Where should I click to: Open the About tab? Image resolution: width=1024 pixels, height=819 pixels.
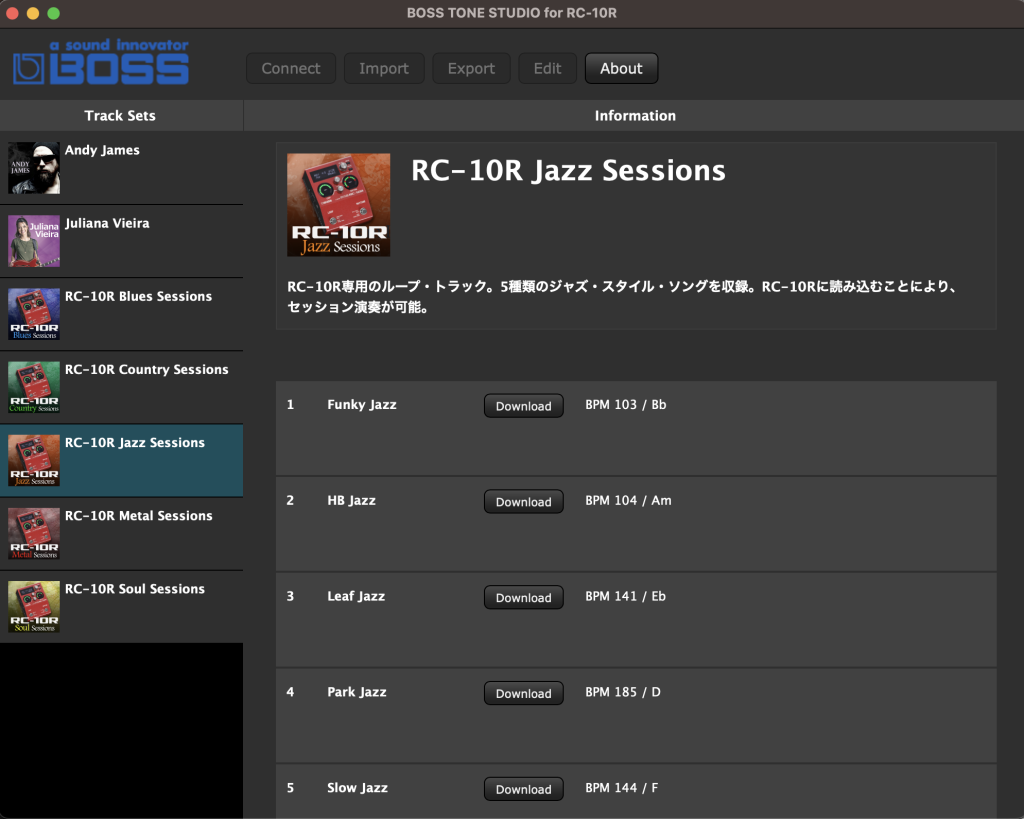621,69
